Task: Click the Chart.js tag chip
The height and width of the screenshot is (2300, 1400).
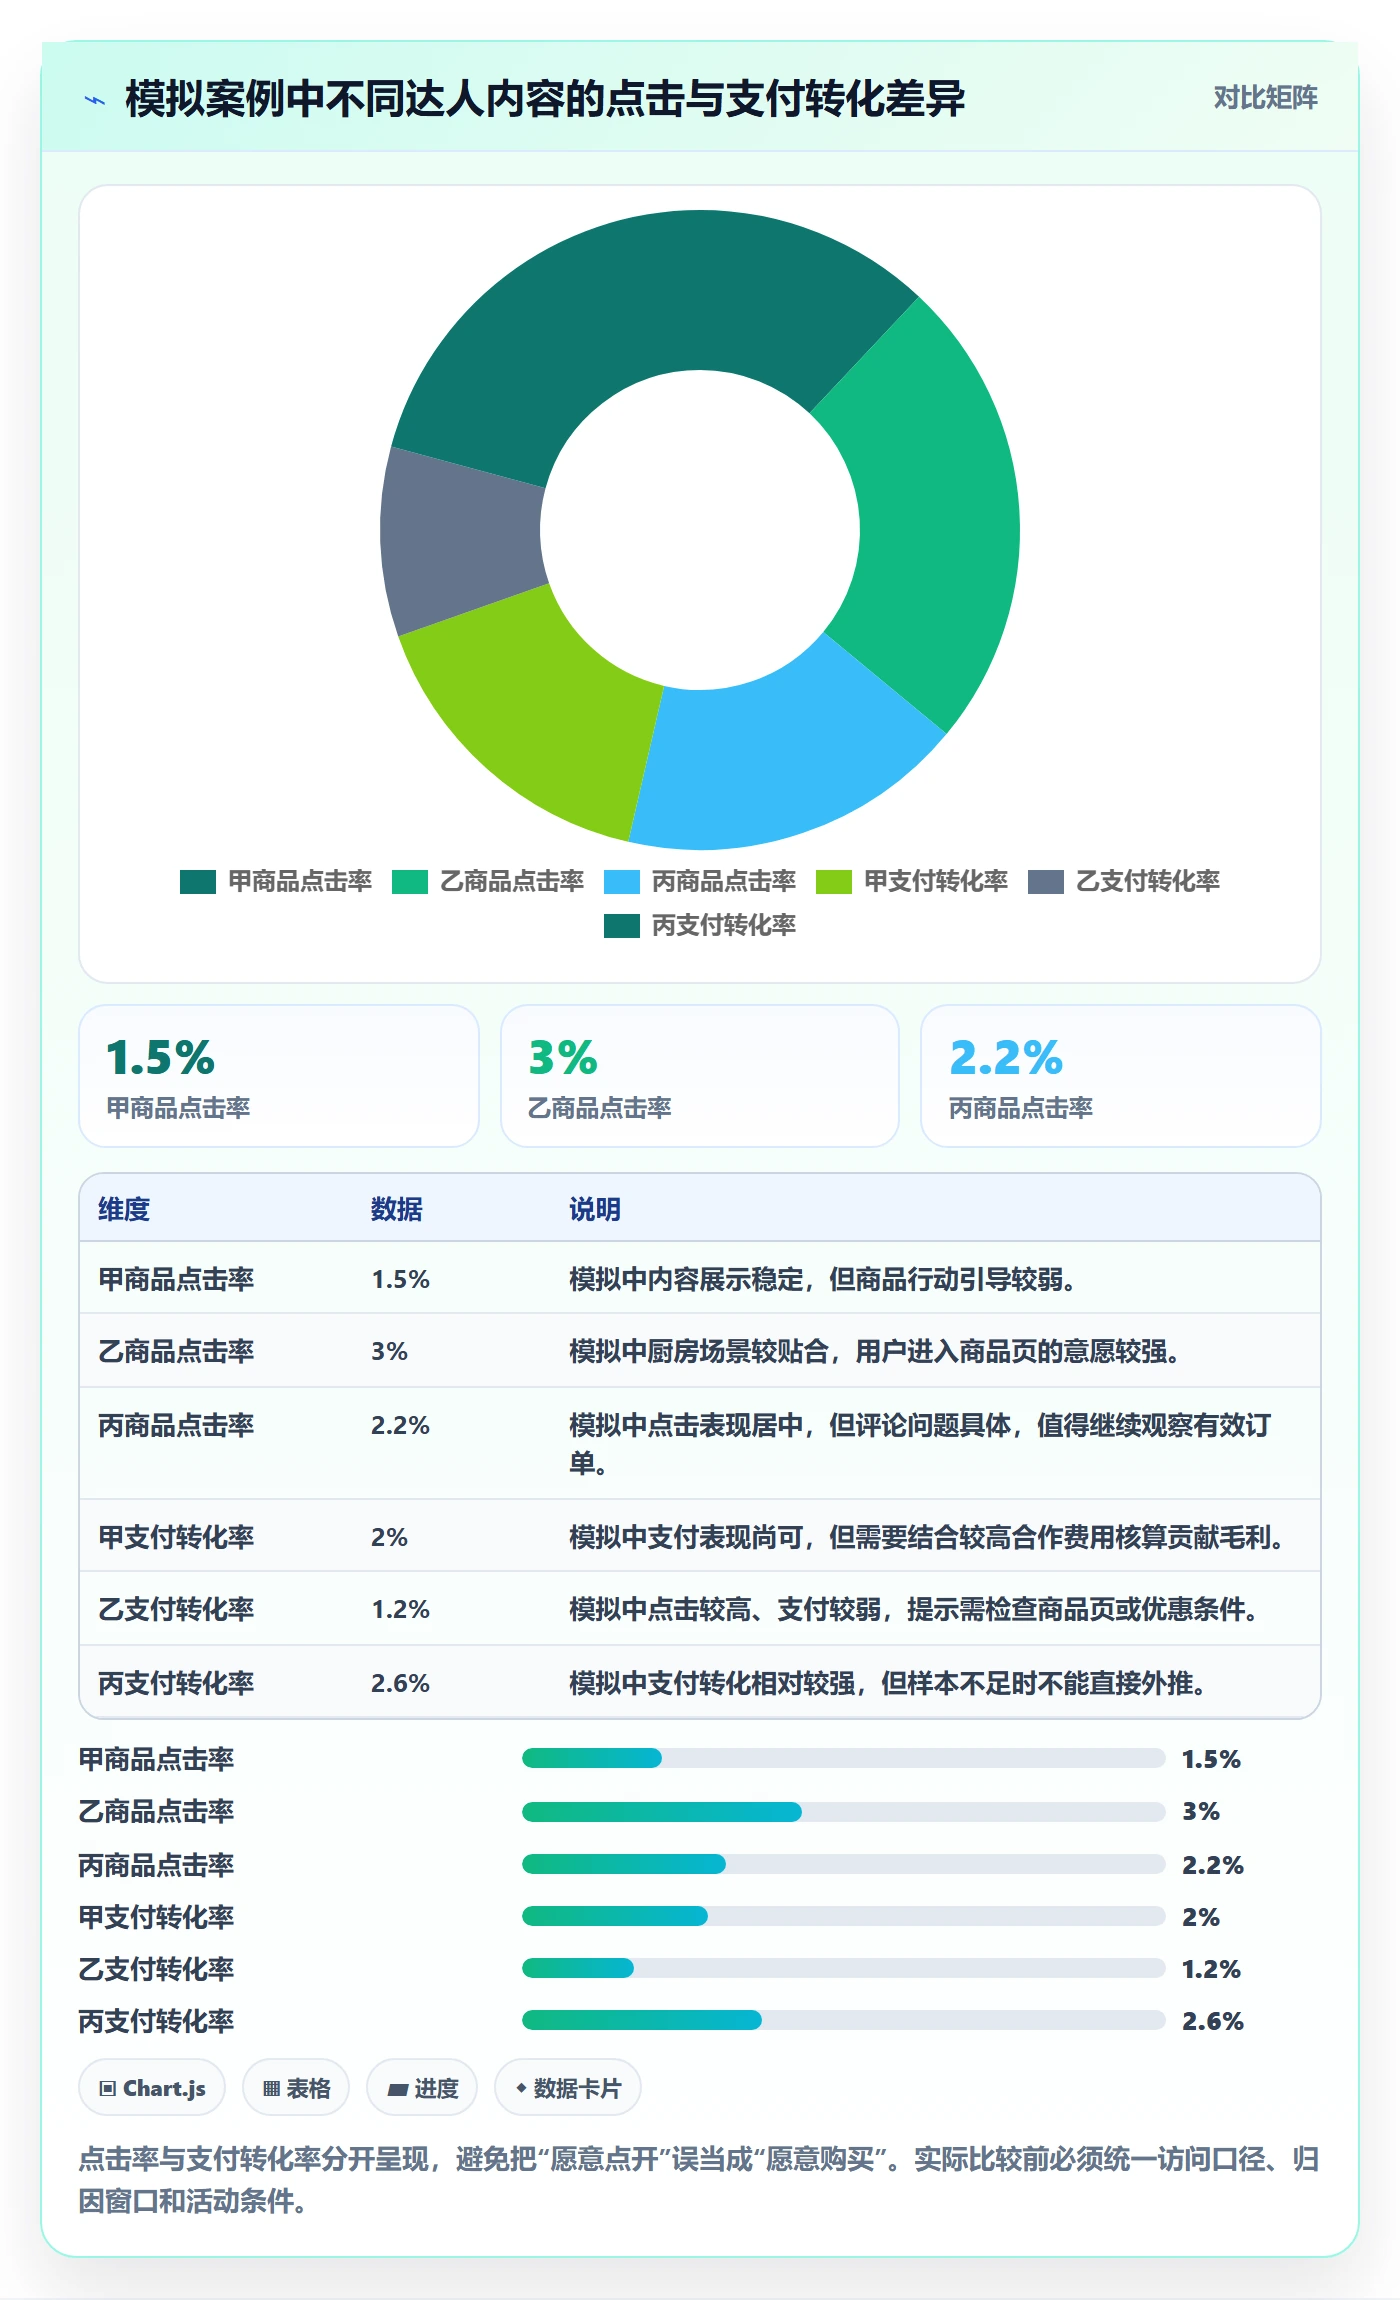Action: tap(152, 2088)
